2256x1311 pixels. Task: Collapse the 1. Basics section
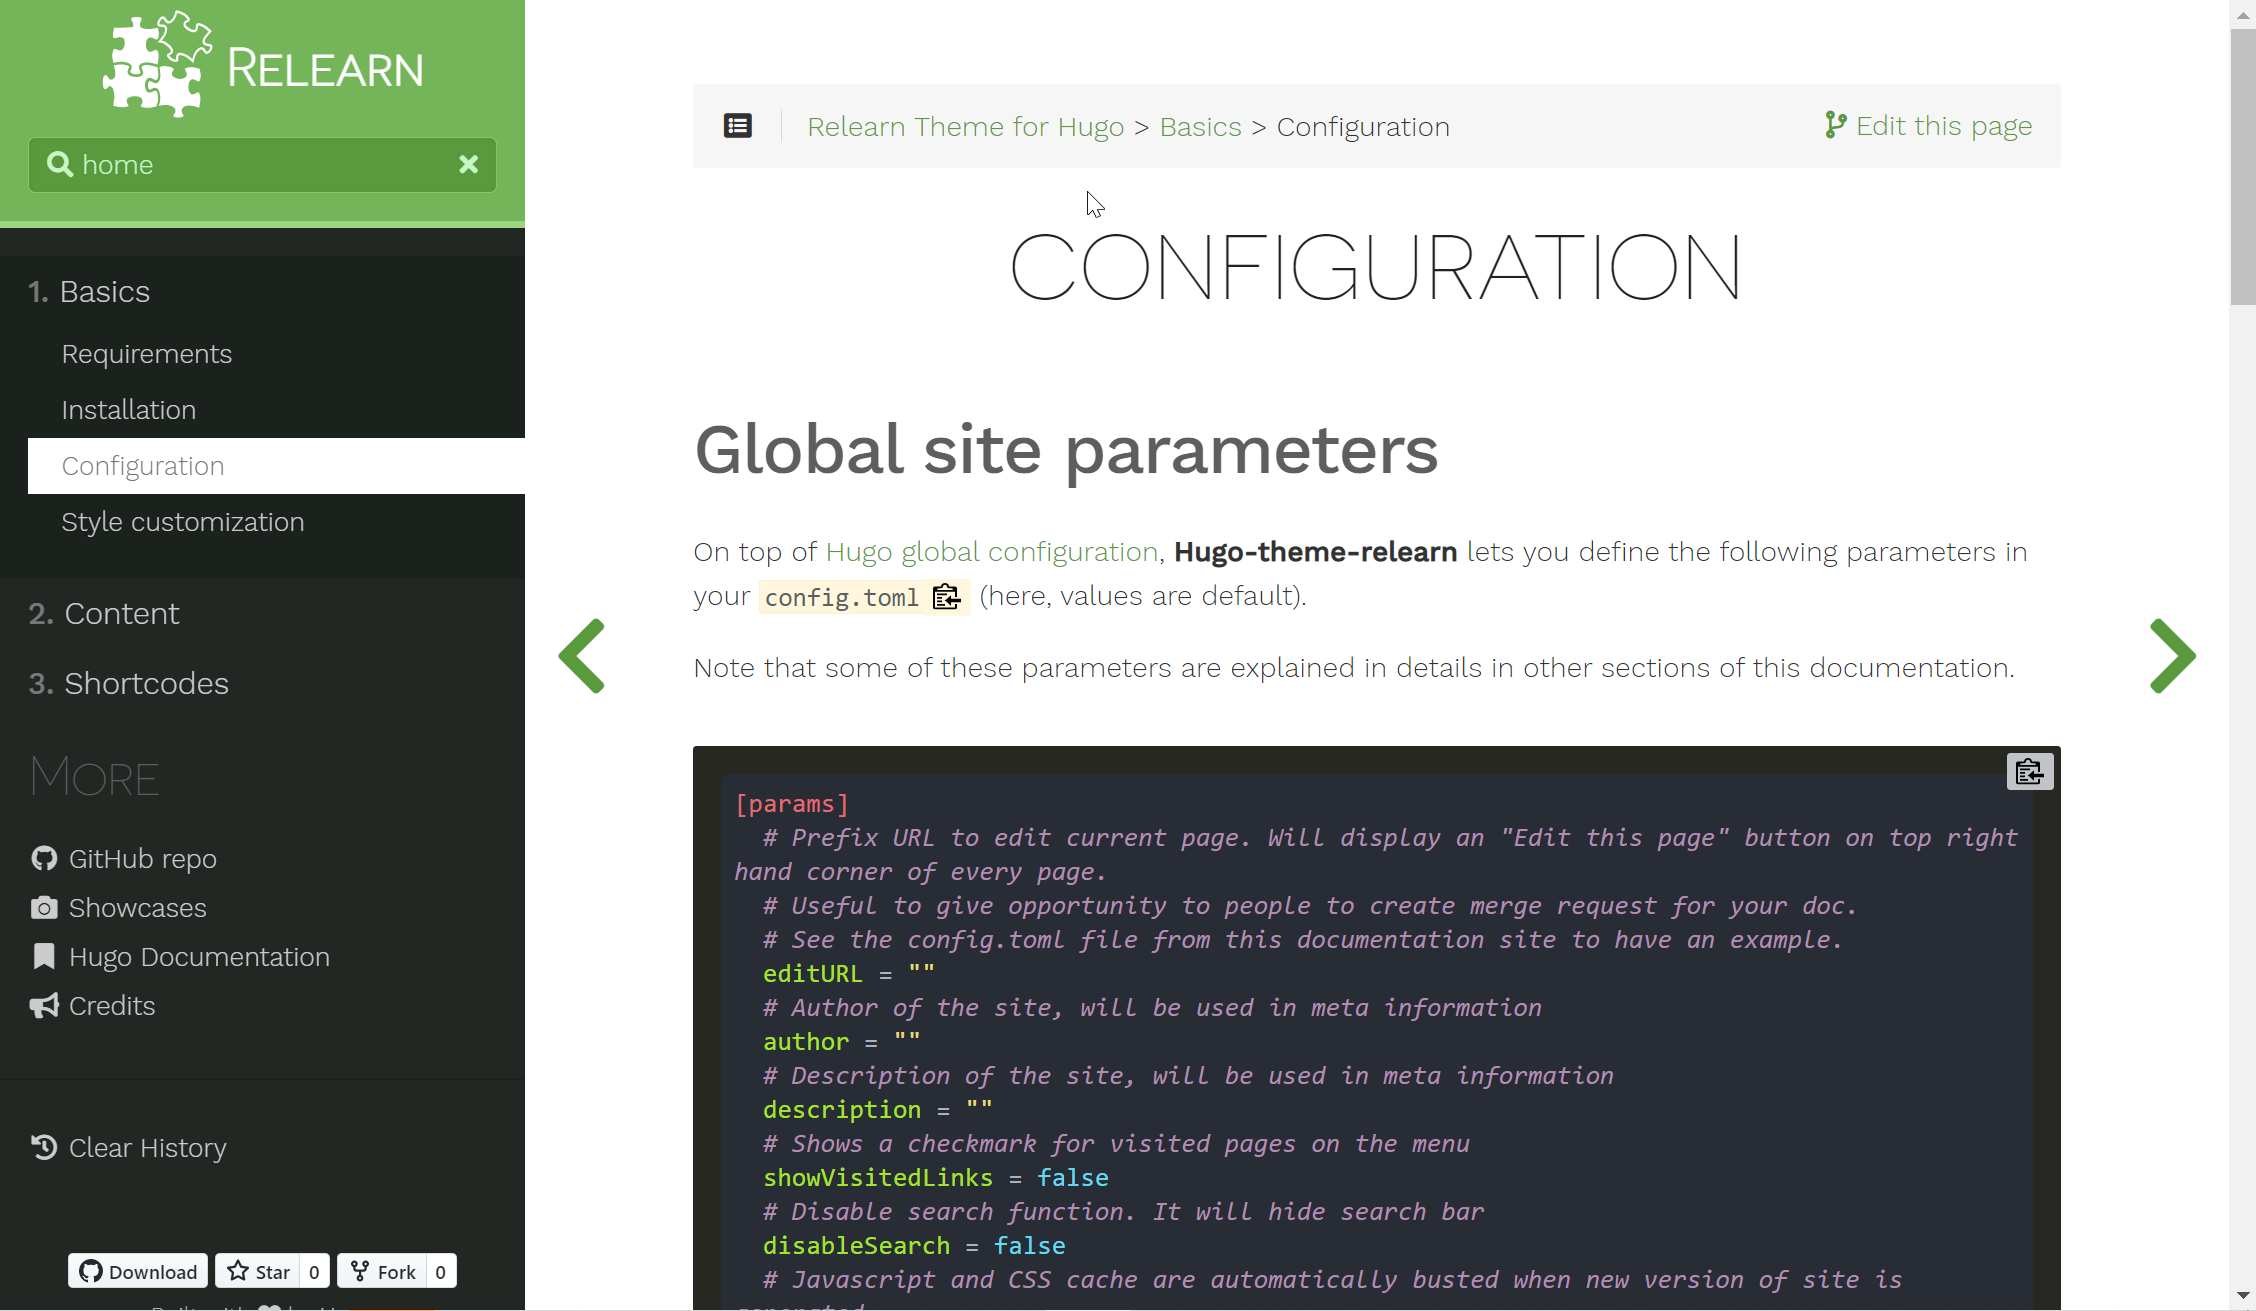[104, 292]
